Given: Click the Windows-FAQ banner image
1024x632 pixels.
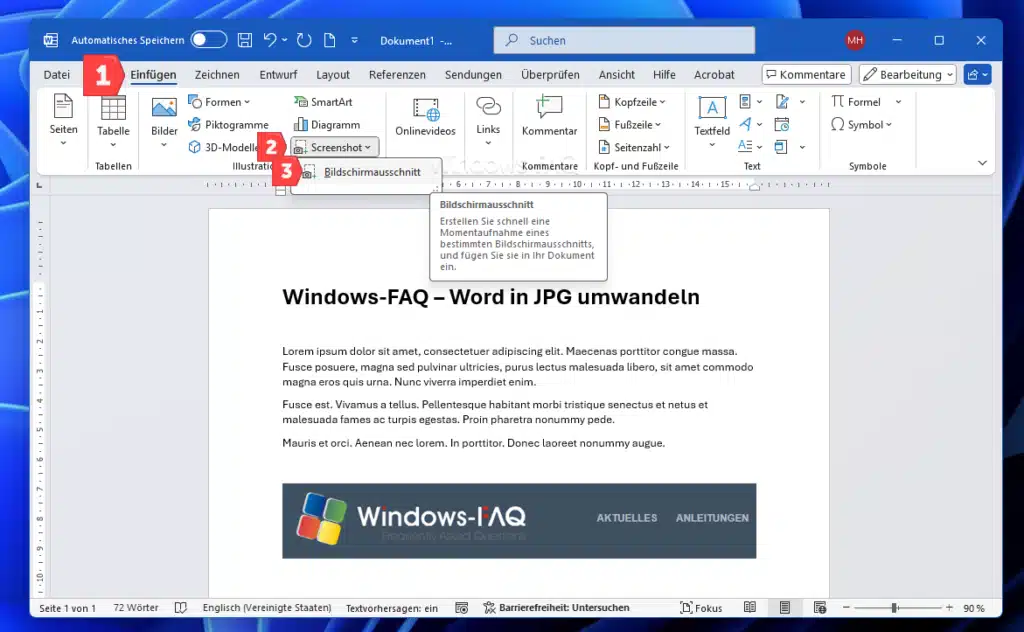Looking at the screenshot, I should [519, 521].
